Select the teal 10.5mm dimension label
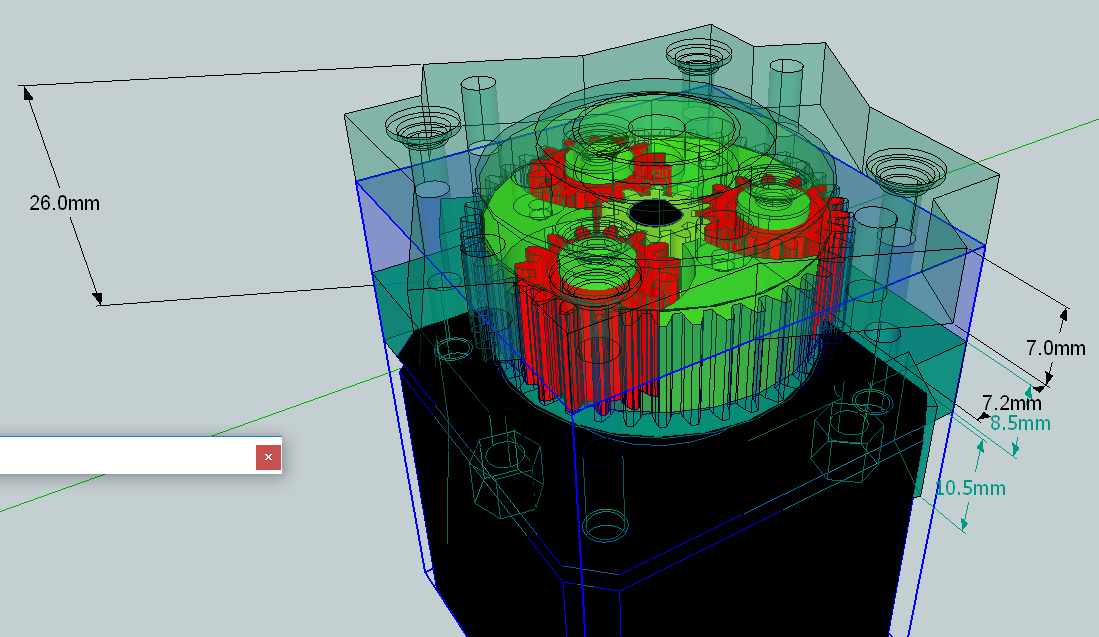1099x637 pixels. (x=970, y=488)
